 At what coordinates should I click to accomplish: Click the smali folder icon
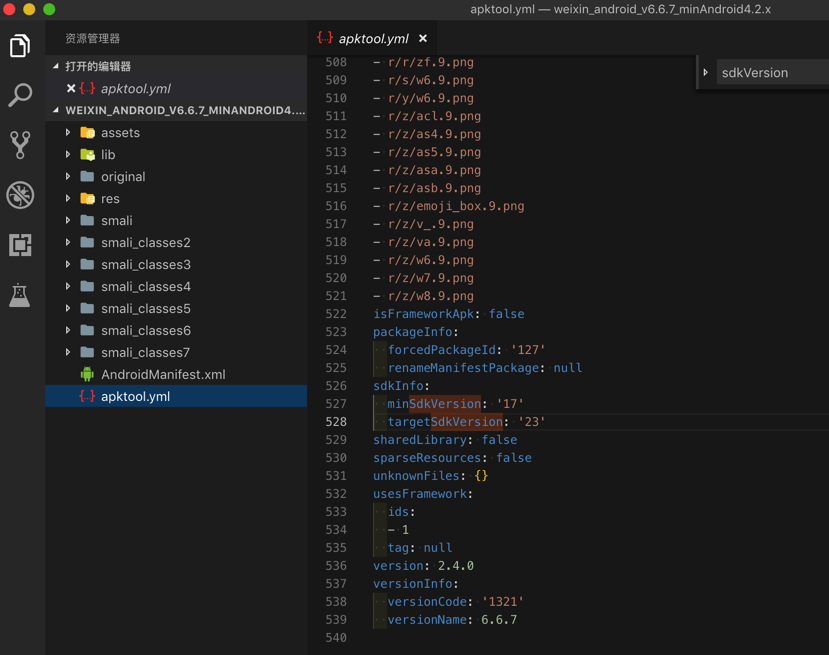[x=87, y=220]
